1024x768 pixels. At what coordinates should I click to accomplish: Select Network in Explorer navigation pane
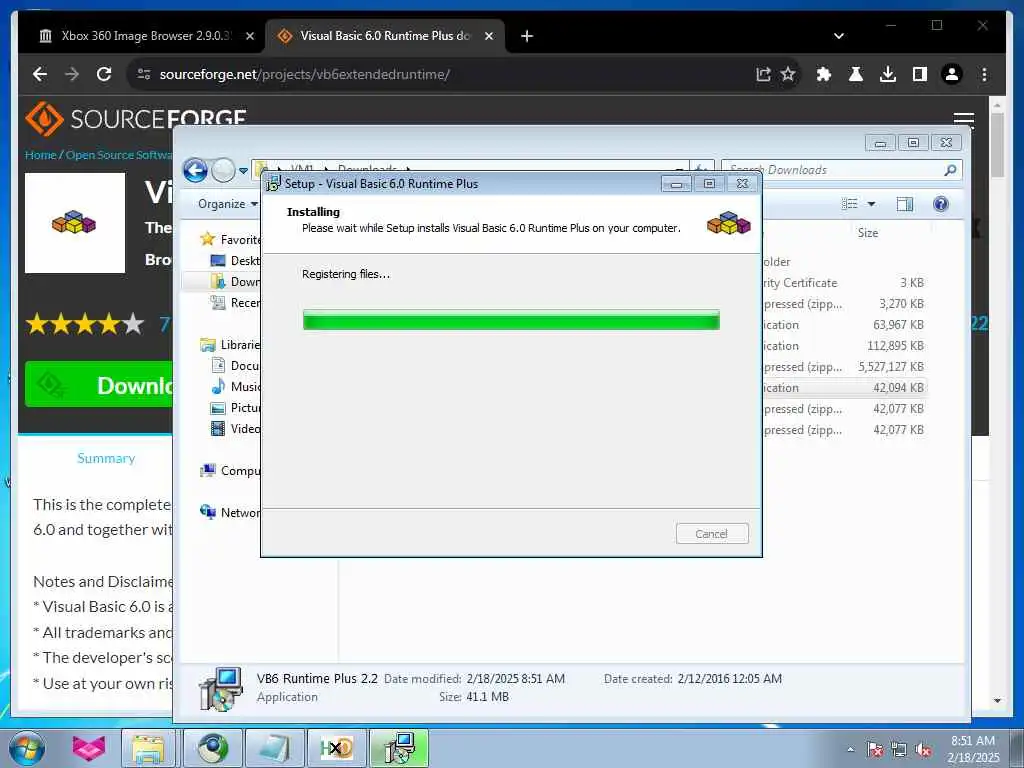pos(230,513)
